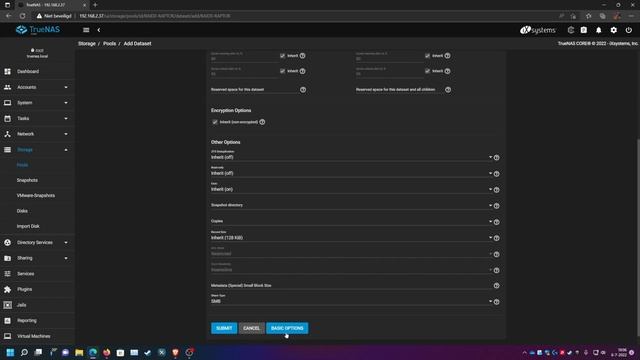Expand the Tasks menu in sidebar
Viewport: 640px width, 360px height.
click(x=37, y=118)
